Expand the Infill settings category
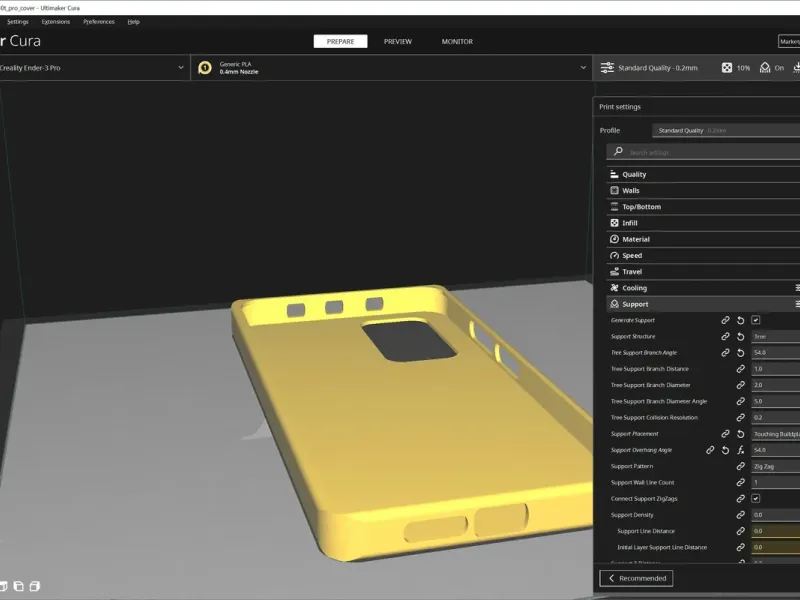 tap(703, 223)
